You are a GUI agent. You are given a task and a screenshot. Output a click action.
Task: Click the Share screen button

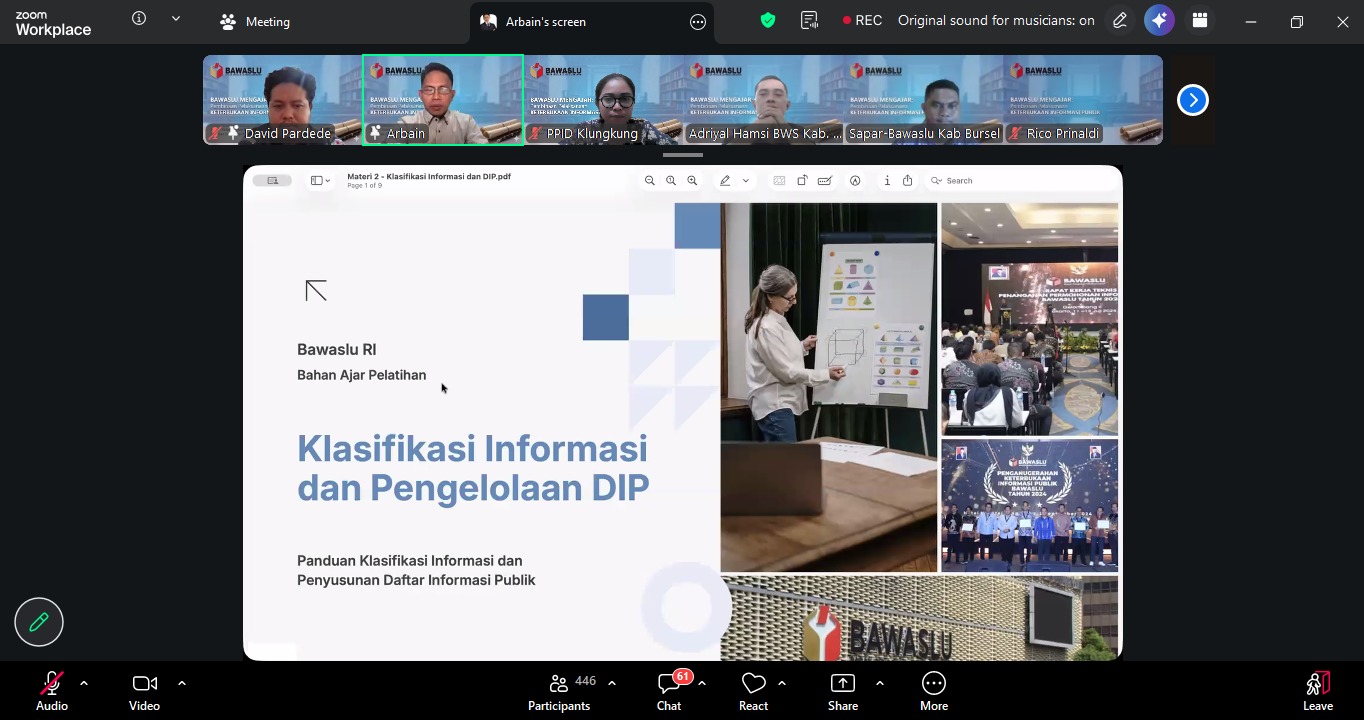coord(843,691)
